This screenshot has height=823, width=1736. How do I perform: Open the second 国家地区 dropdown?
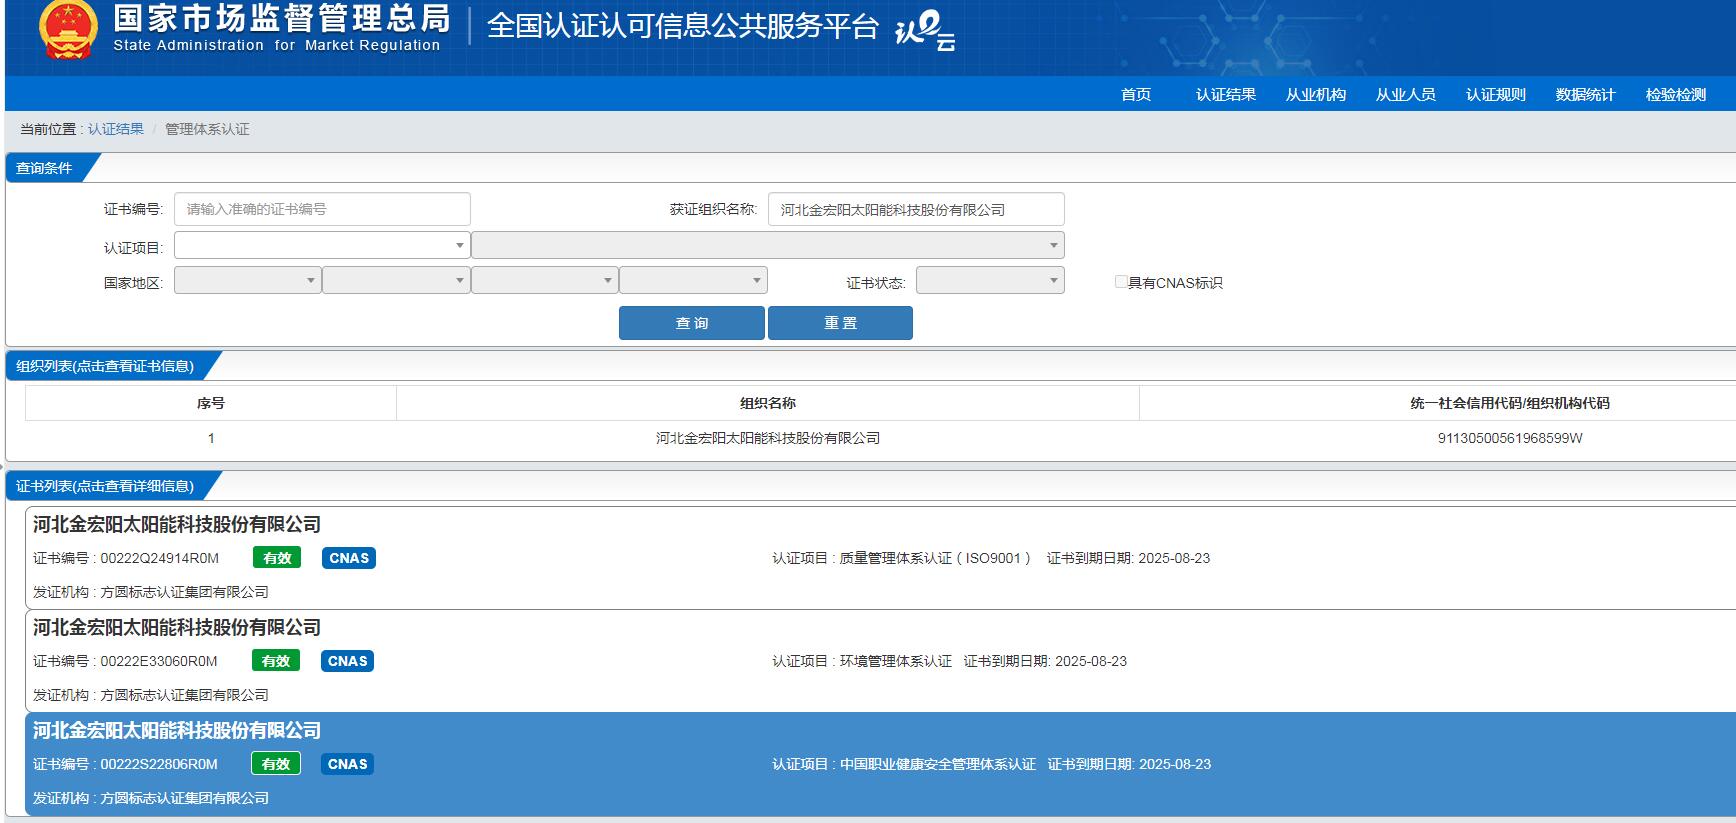pyautogui.click(x=396, y=280)
